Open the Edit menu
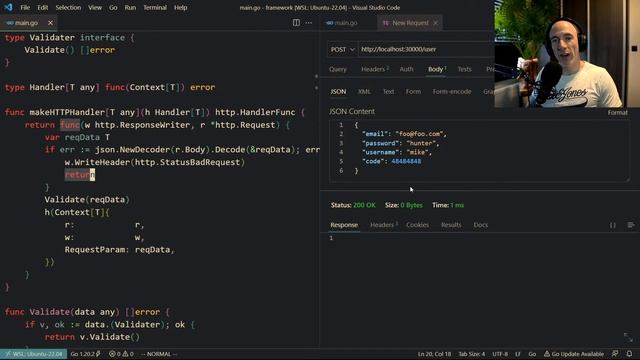This screenshot has width=640, height=360. point(42,7)
